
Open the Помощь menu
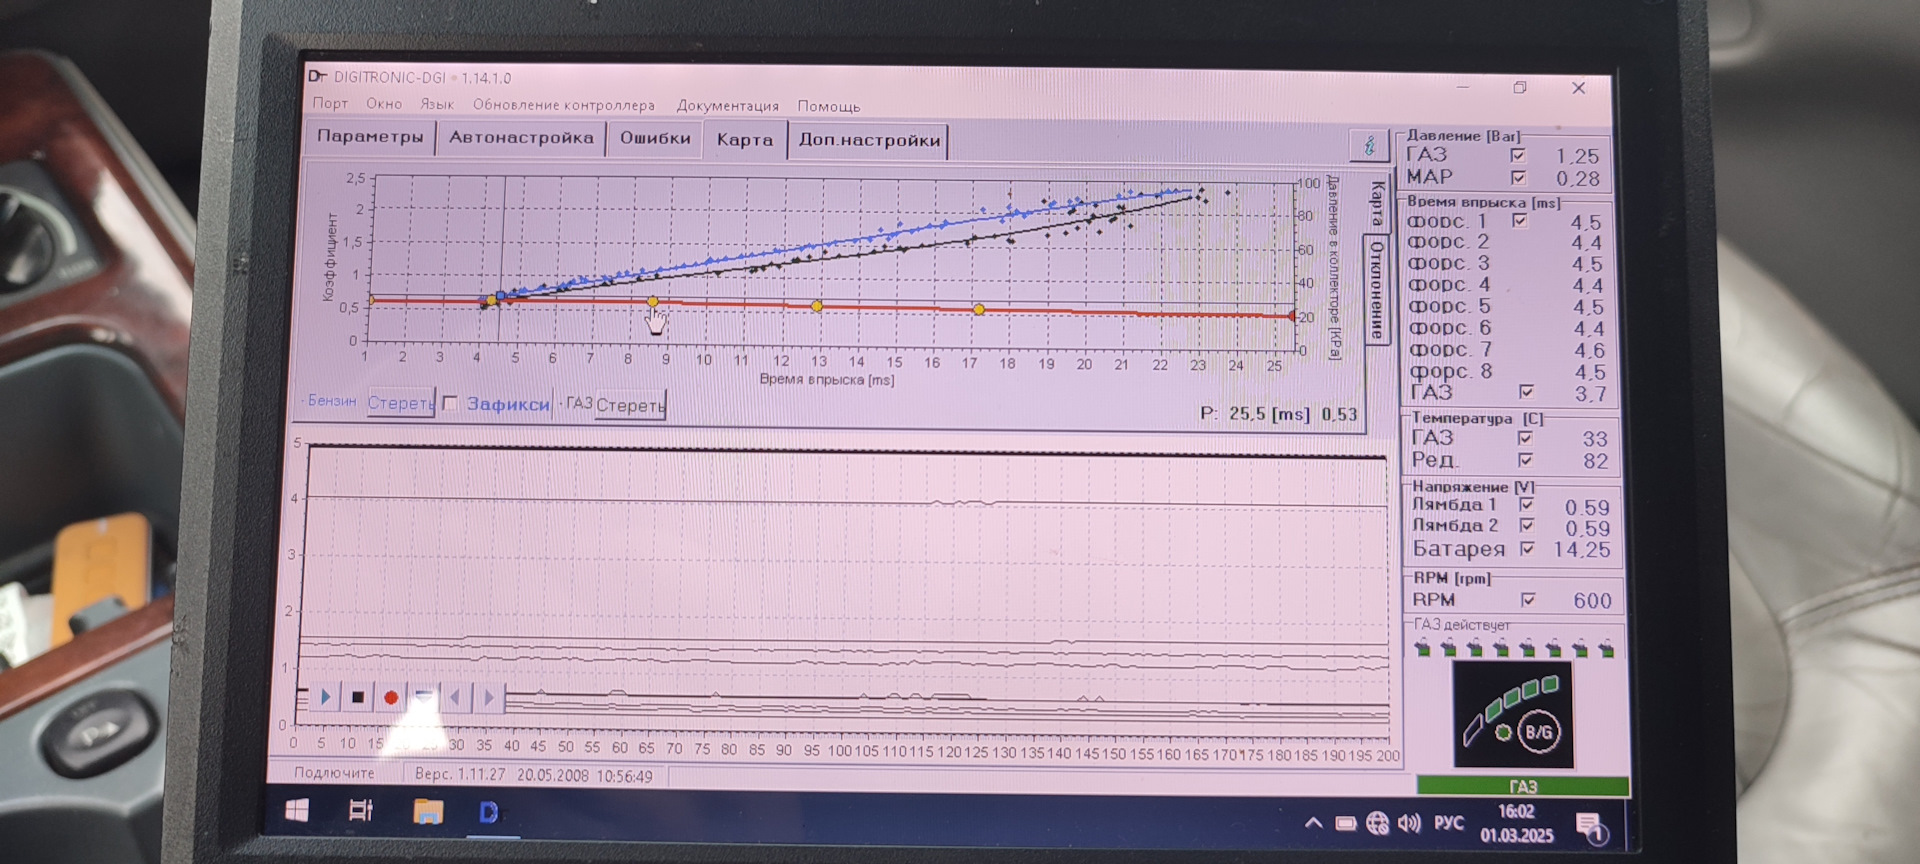click(828, 106)
